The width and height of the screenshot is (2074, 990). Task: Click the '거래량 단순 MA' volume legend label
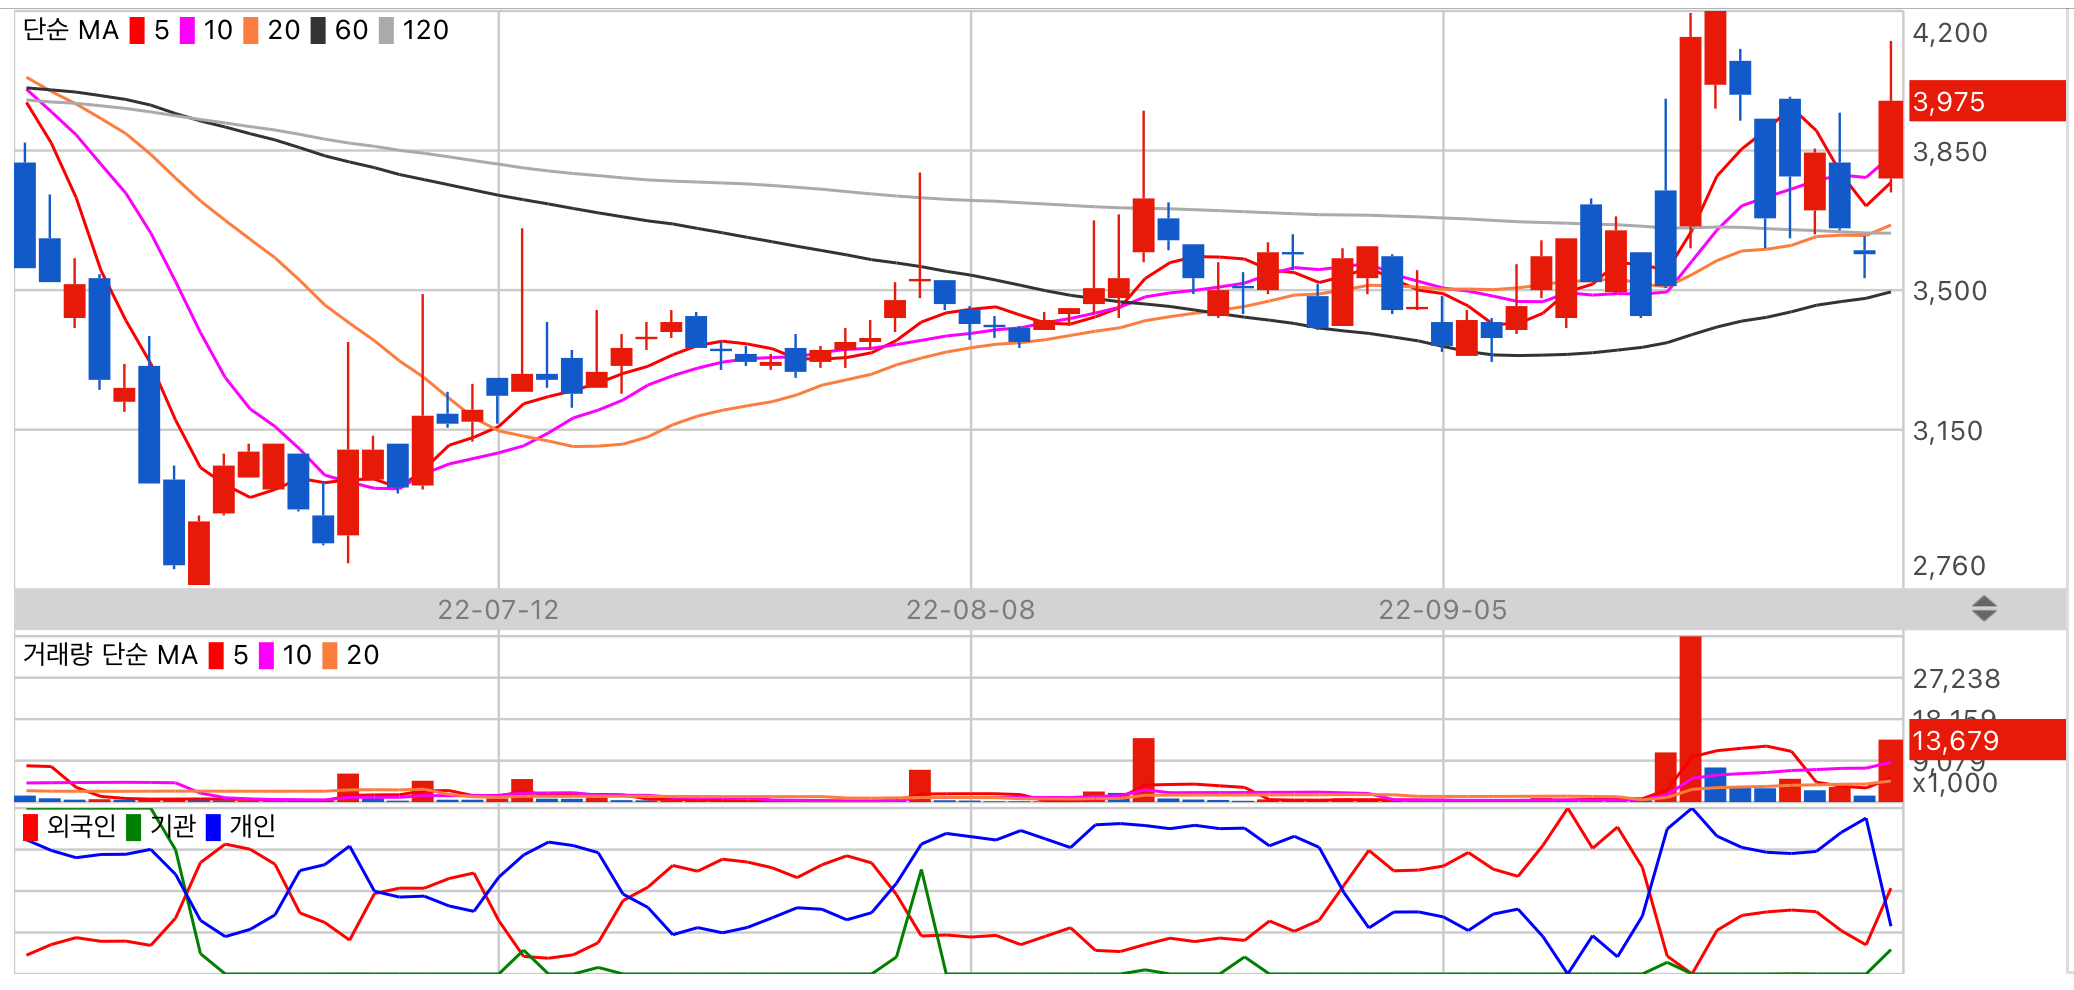click(x=110, y=655)
